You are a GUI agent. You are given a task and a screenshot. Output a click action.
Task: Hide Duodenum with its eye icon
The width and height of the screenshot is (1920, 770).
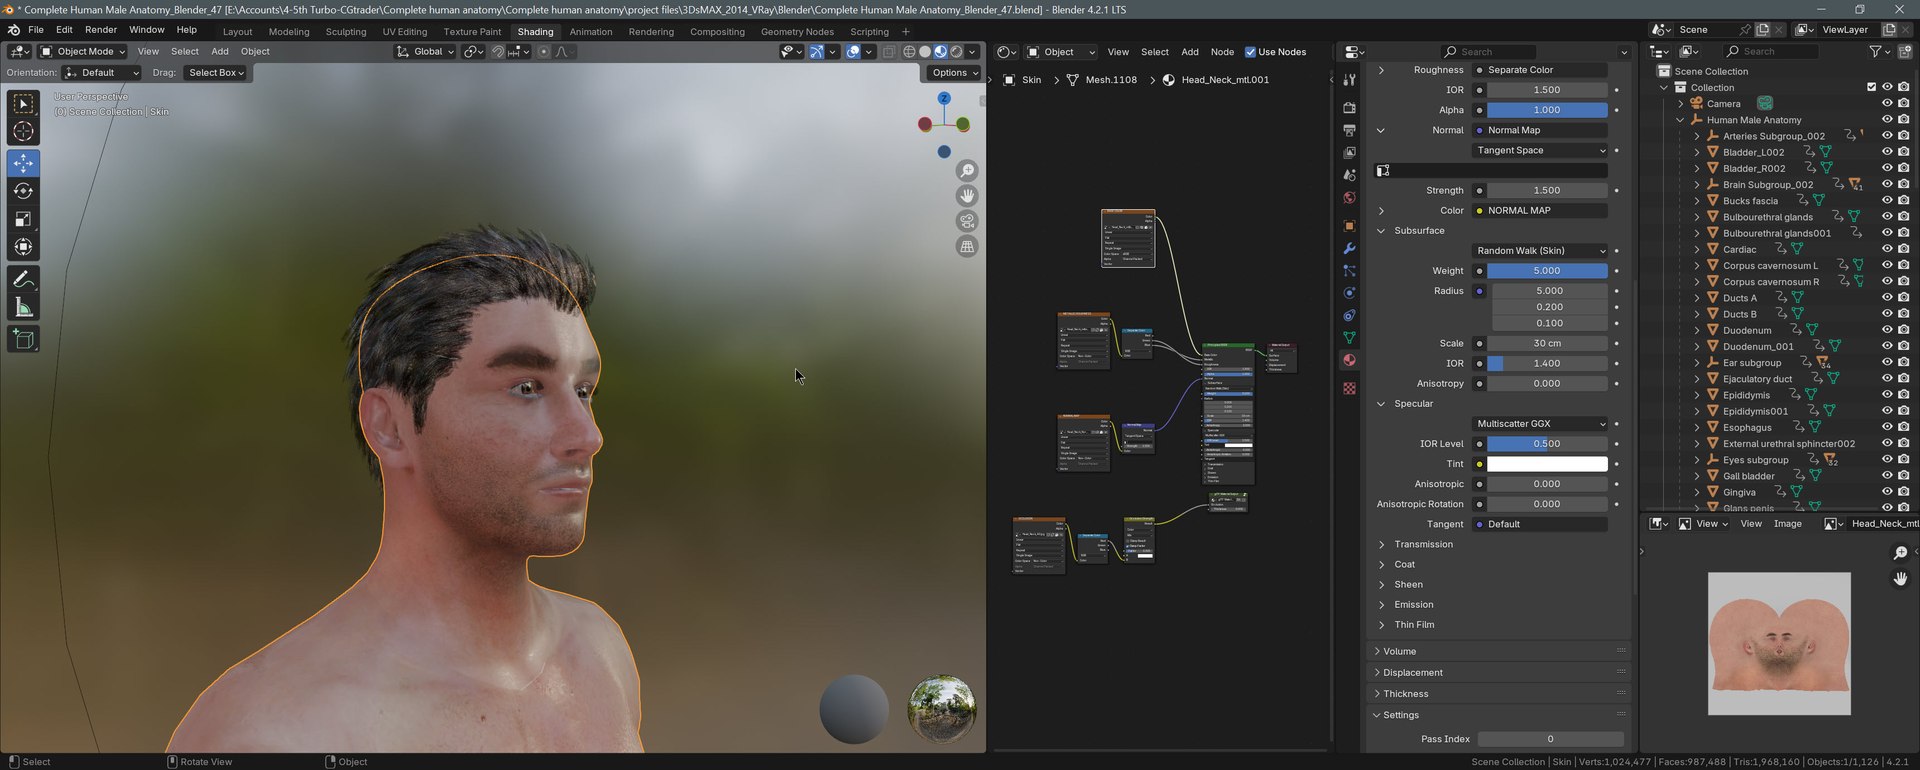tap(1887, 330)
